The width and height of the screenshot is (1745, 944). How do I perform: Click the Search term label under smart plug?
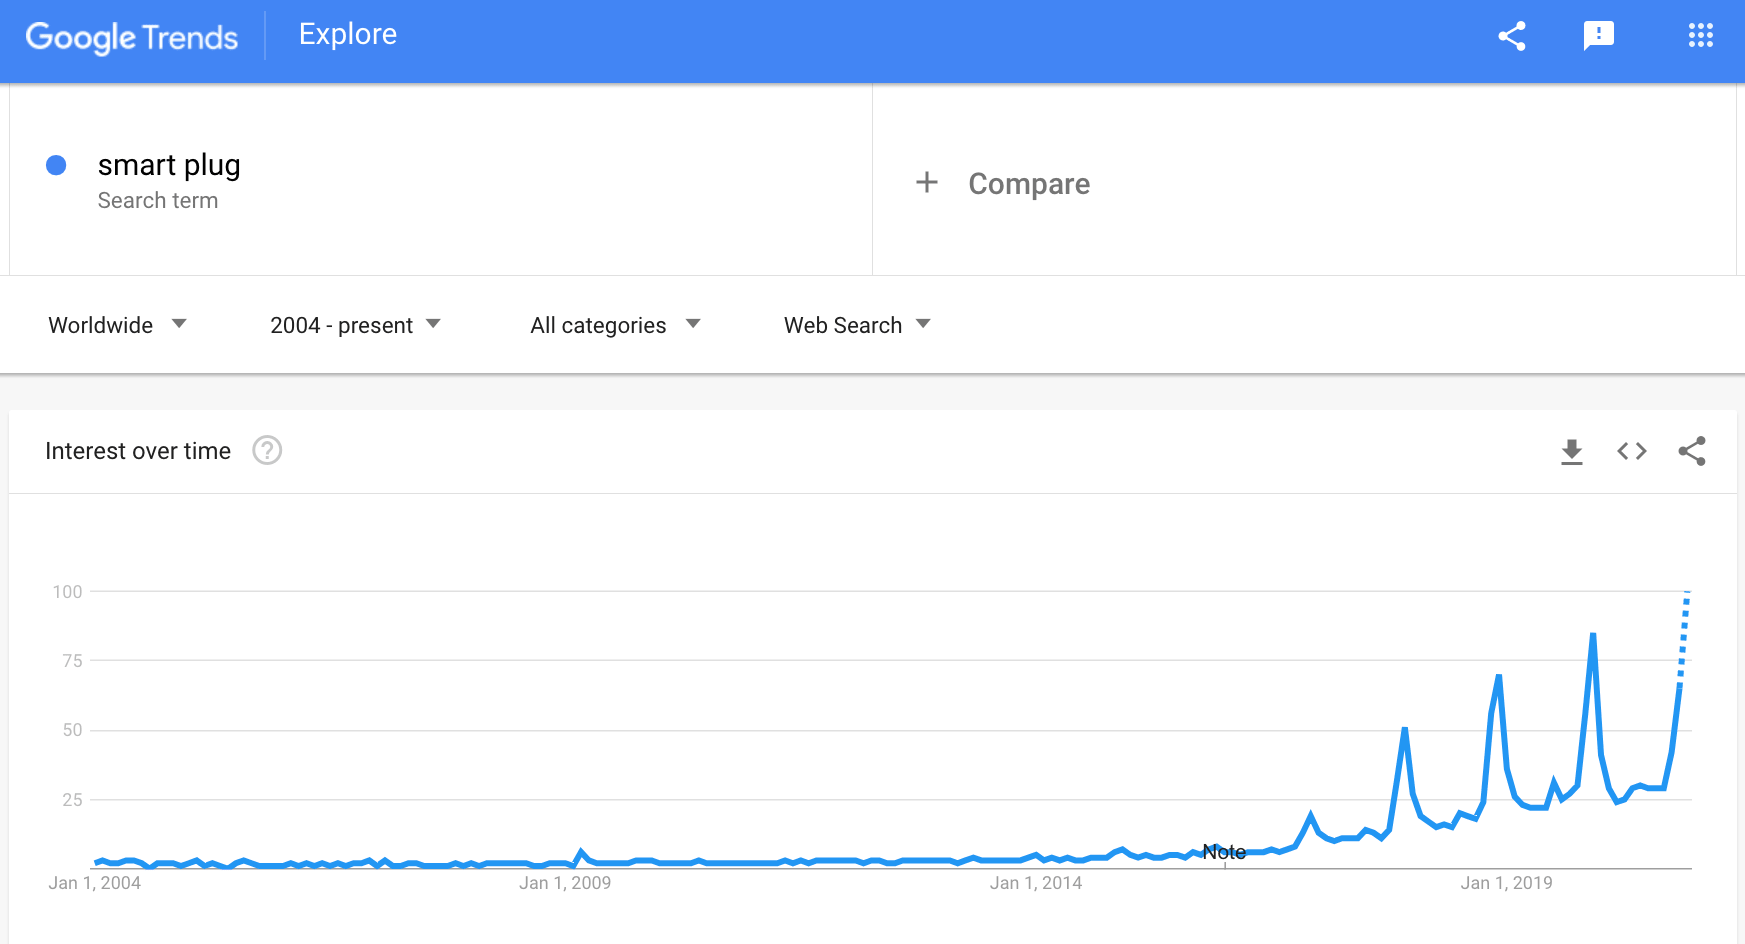158,201
